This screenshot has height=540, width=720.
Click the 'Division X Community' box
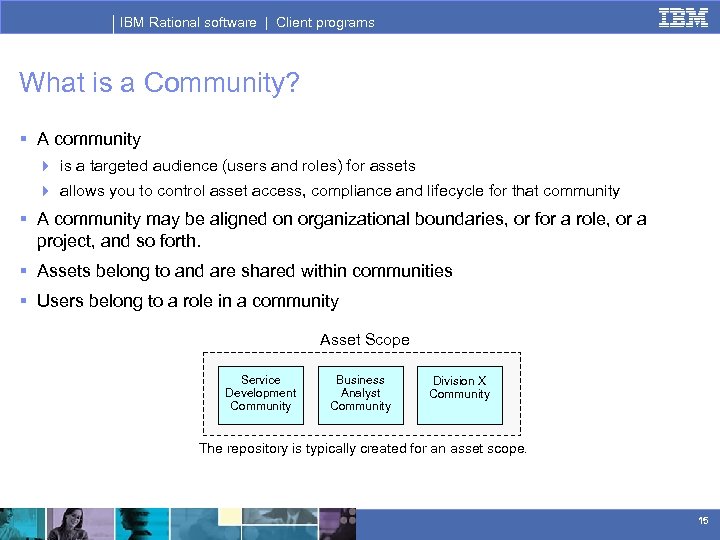[x=460, y=395]
